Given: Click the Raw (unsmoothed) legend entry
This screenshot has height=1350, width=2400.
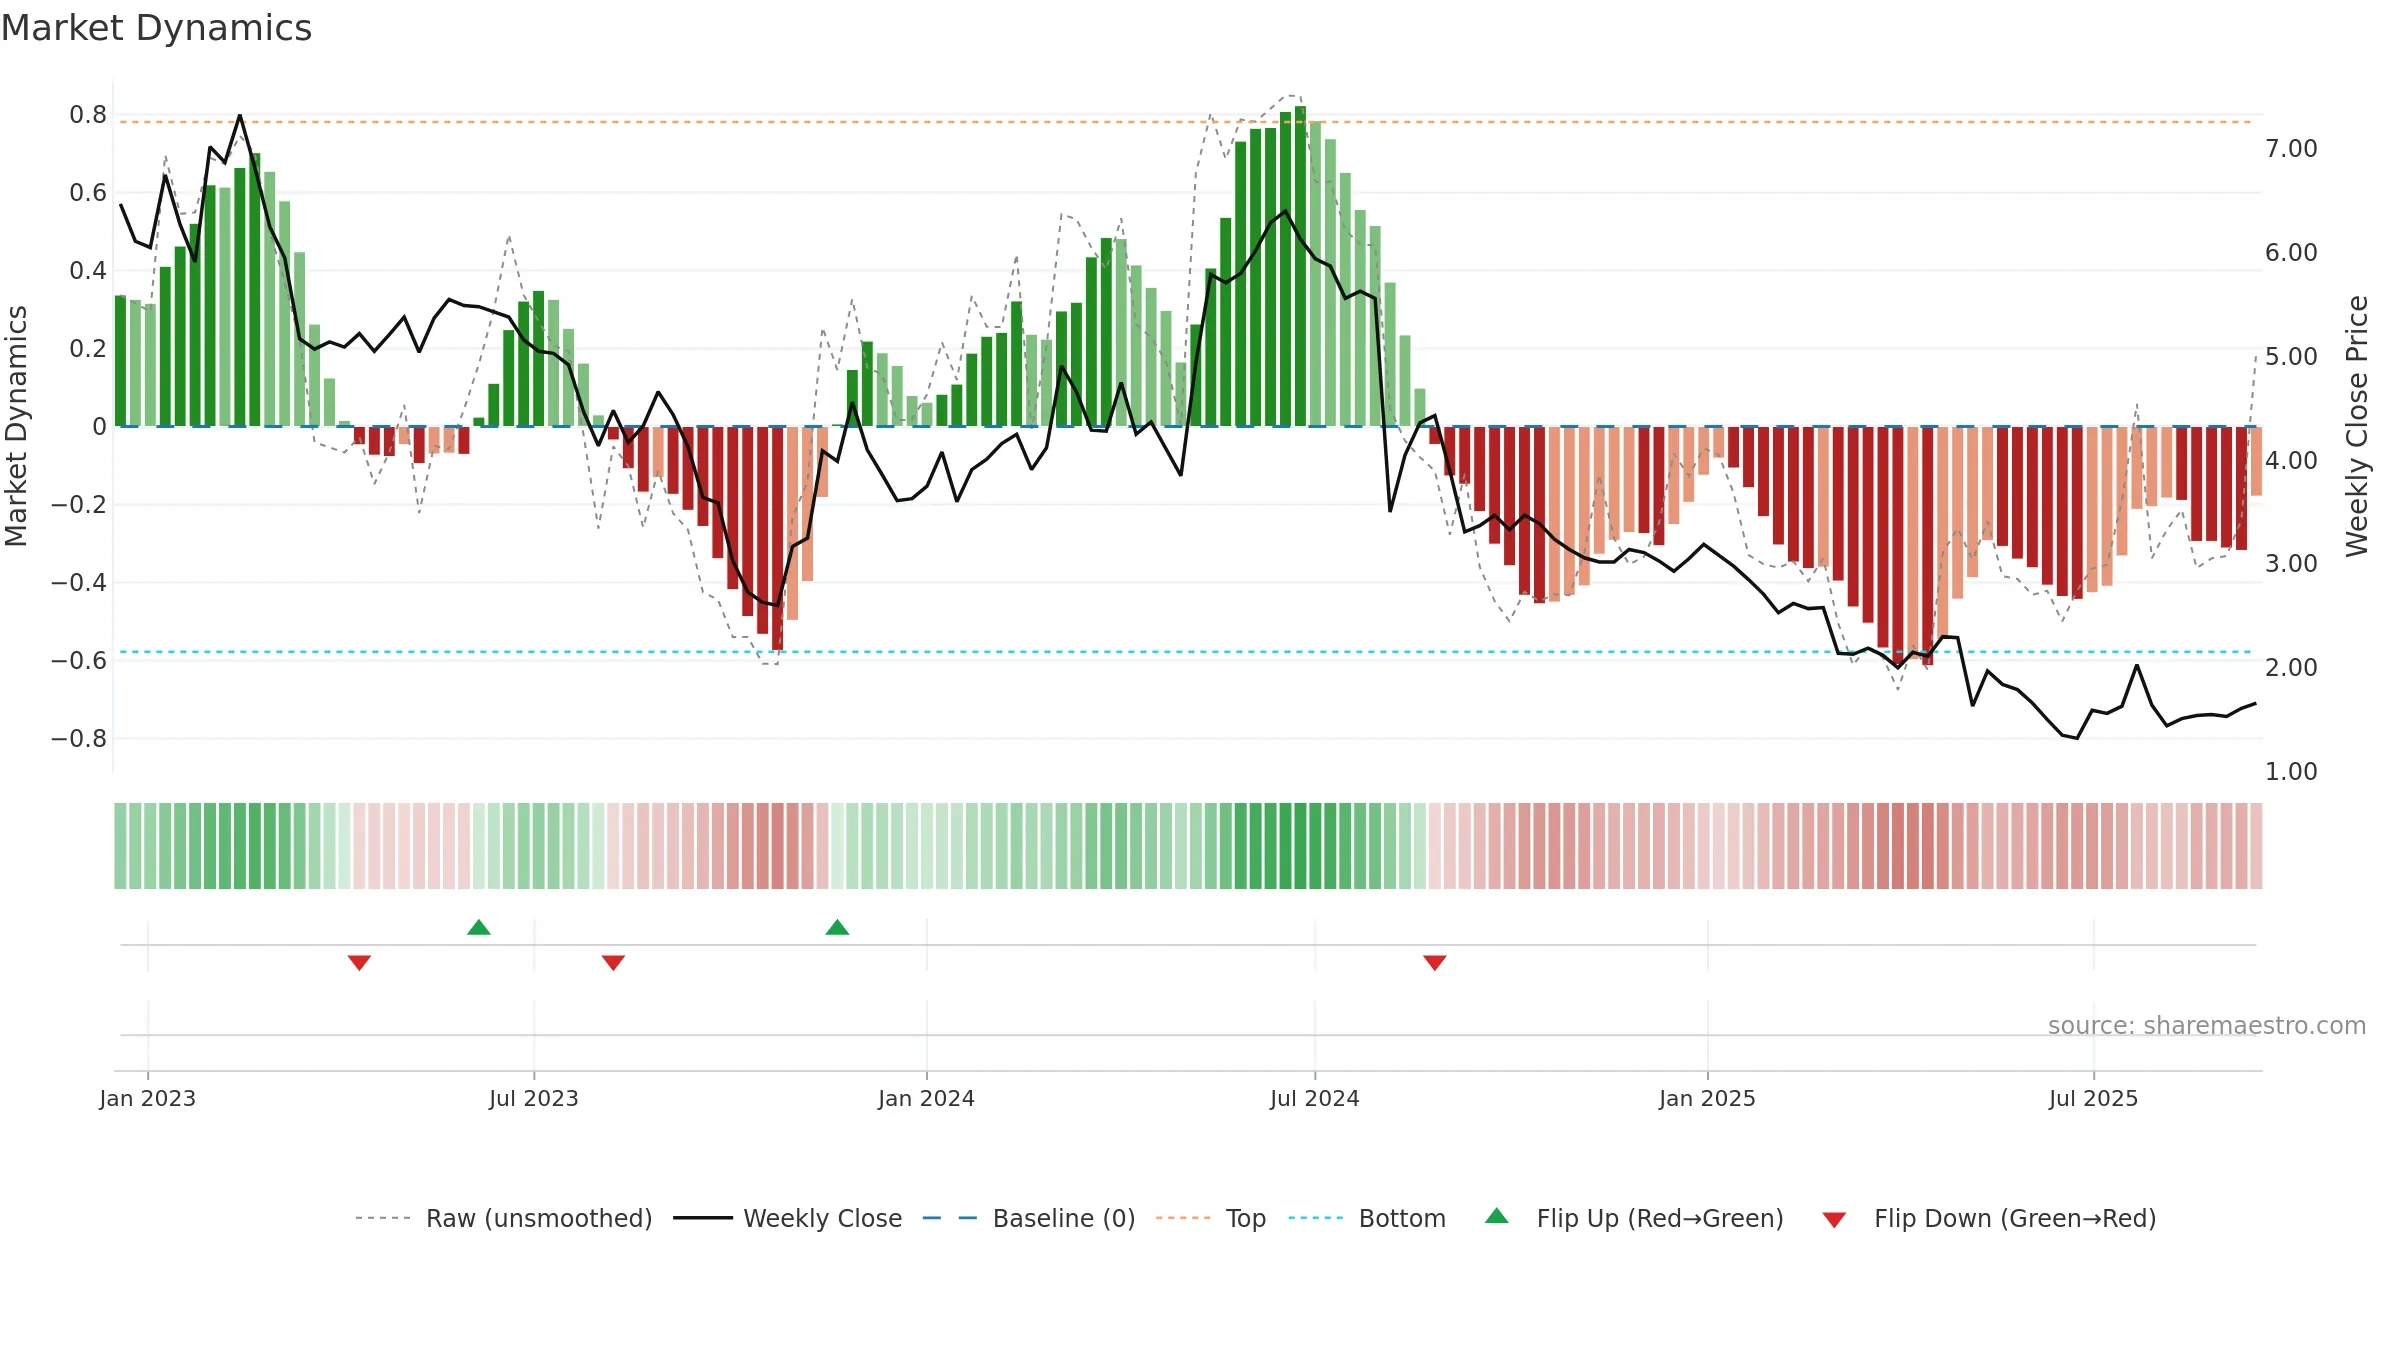Looking at the screenshot, I should (504, 1218).
